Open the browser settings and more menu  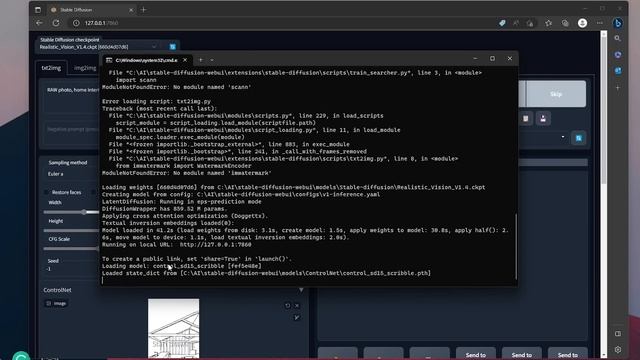pyautogui.click(x=600, y=23)
